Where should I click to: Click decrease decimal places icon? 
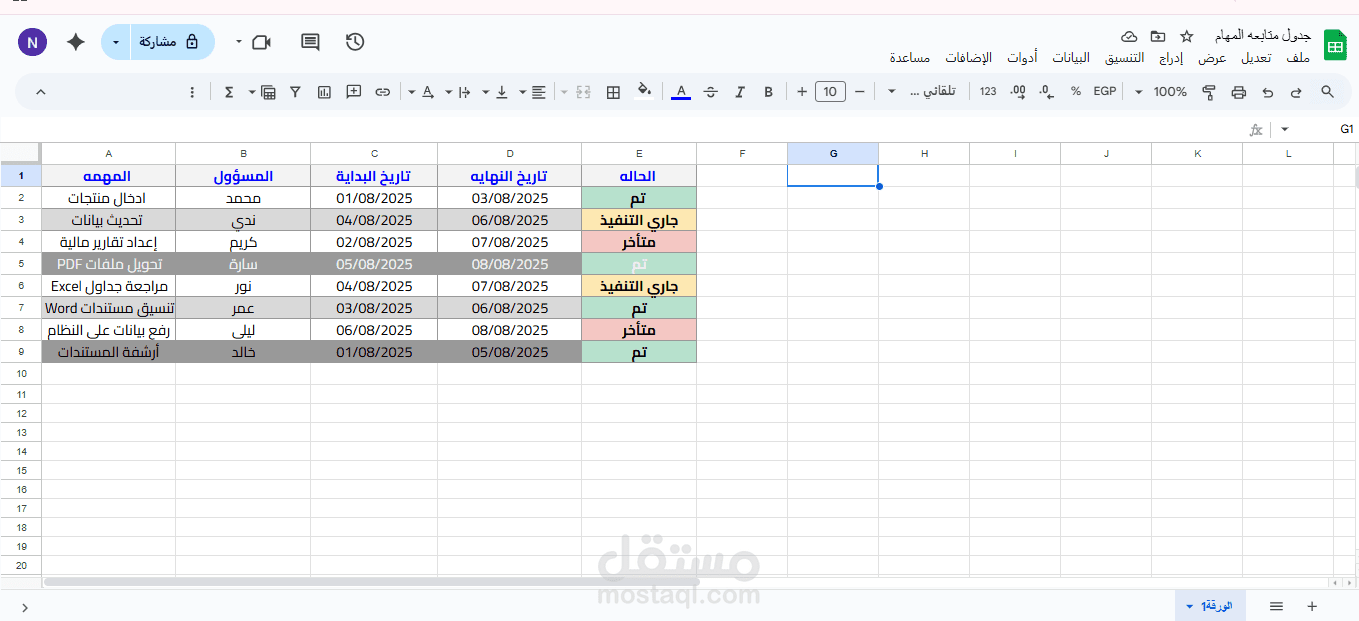pyautogui.click(x=1047, y=92)
